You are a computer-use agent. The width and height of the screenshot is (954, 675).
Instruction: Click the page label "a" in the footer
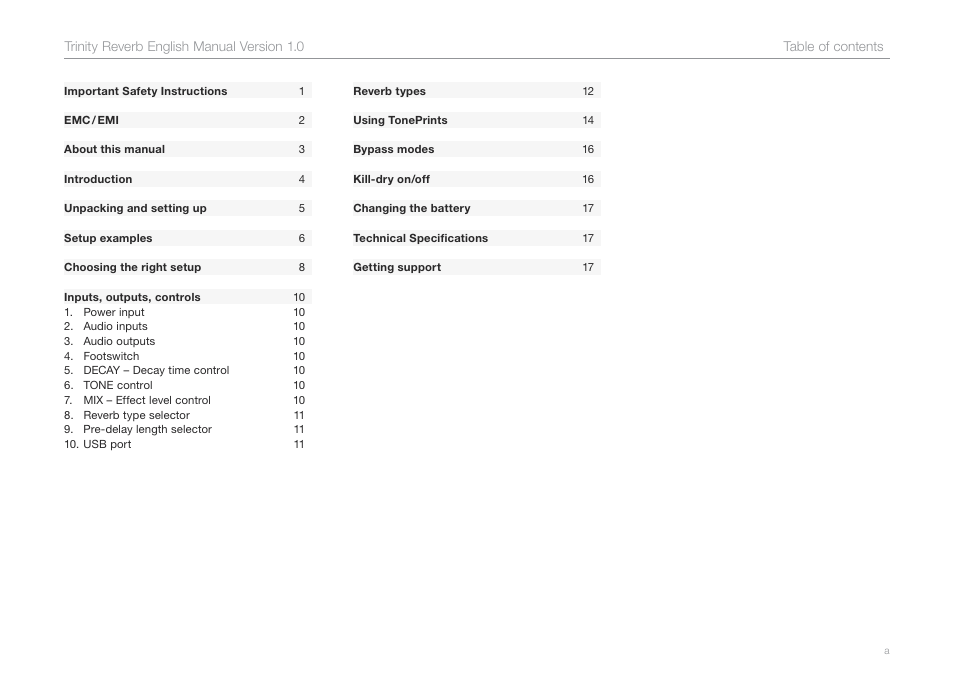click(x=886, y=651)
